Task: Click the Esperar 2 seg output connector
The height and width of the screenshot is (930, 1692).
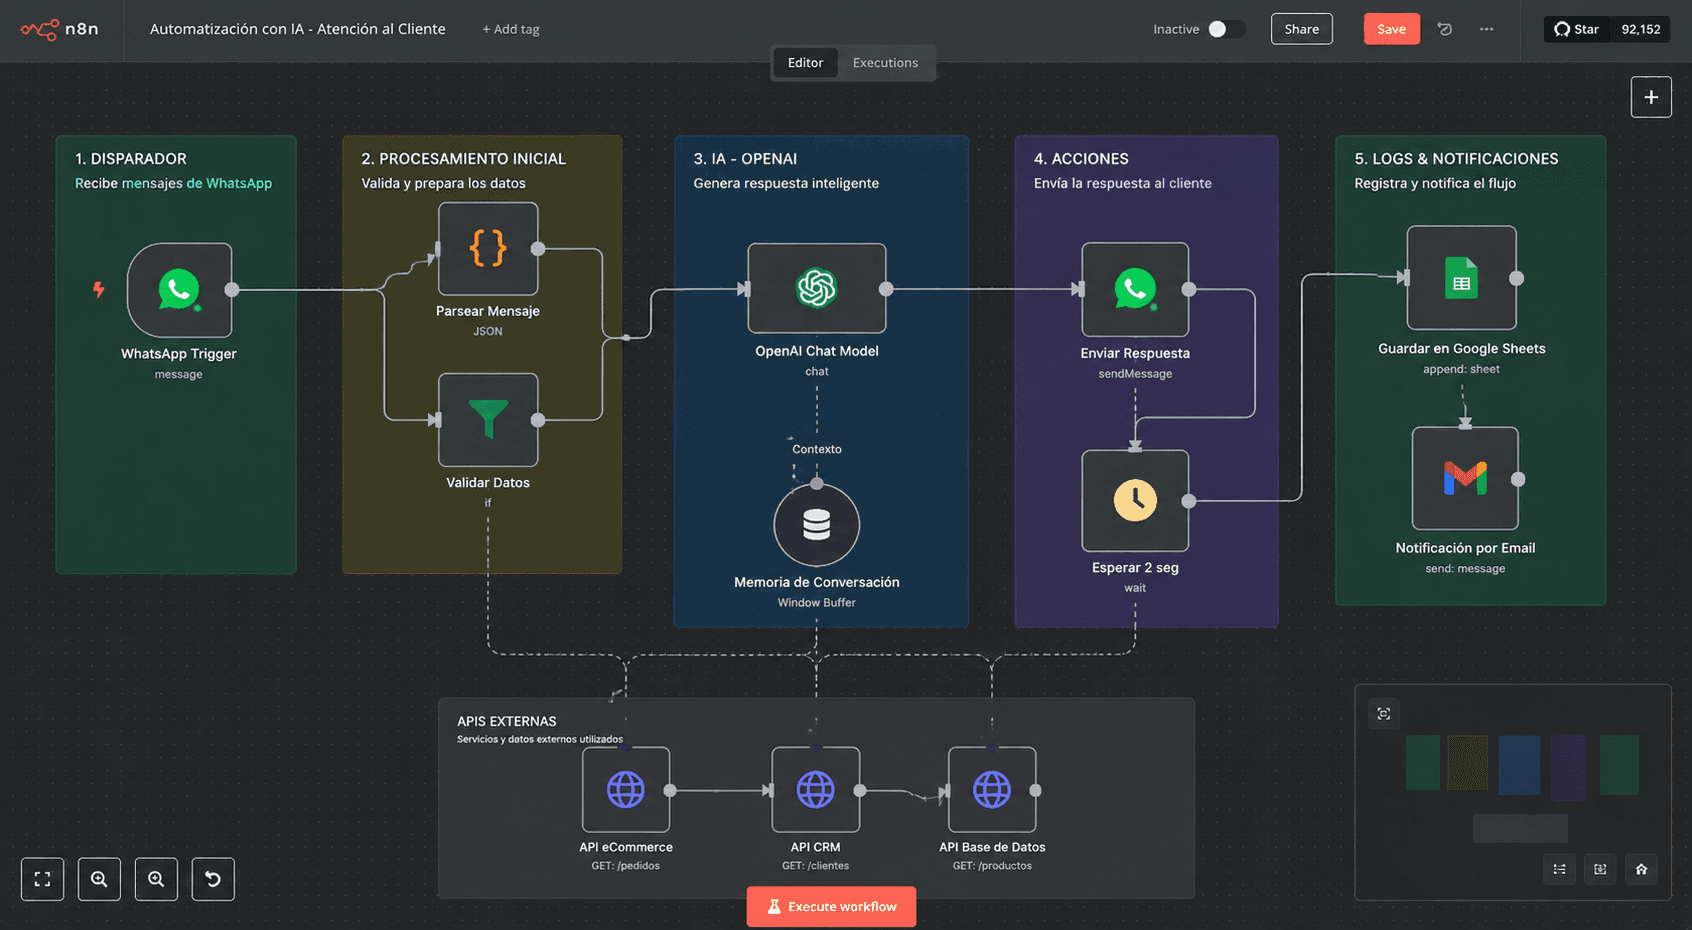Action: tap(1189, 501)
